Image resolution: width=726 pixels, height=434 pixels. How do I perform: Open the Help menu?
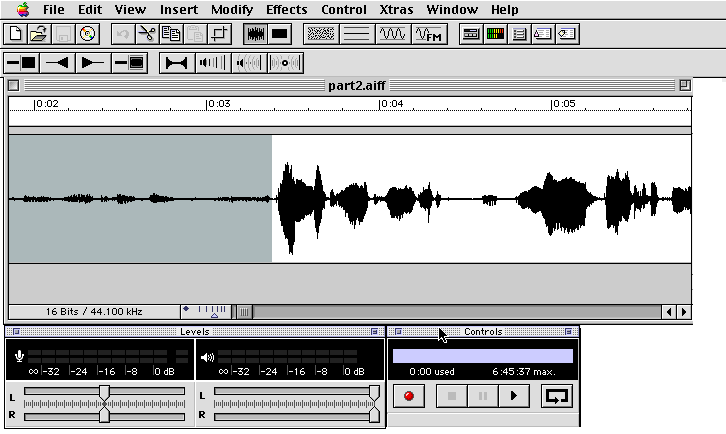pyautogui.click(x=505, y=9)
